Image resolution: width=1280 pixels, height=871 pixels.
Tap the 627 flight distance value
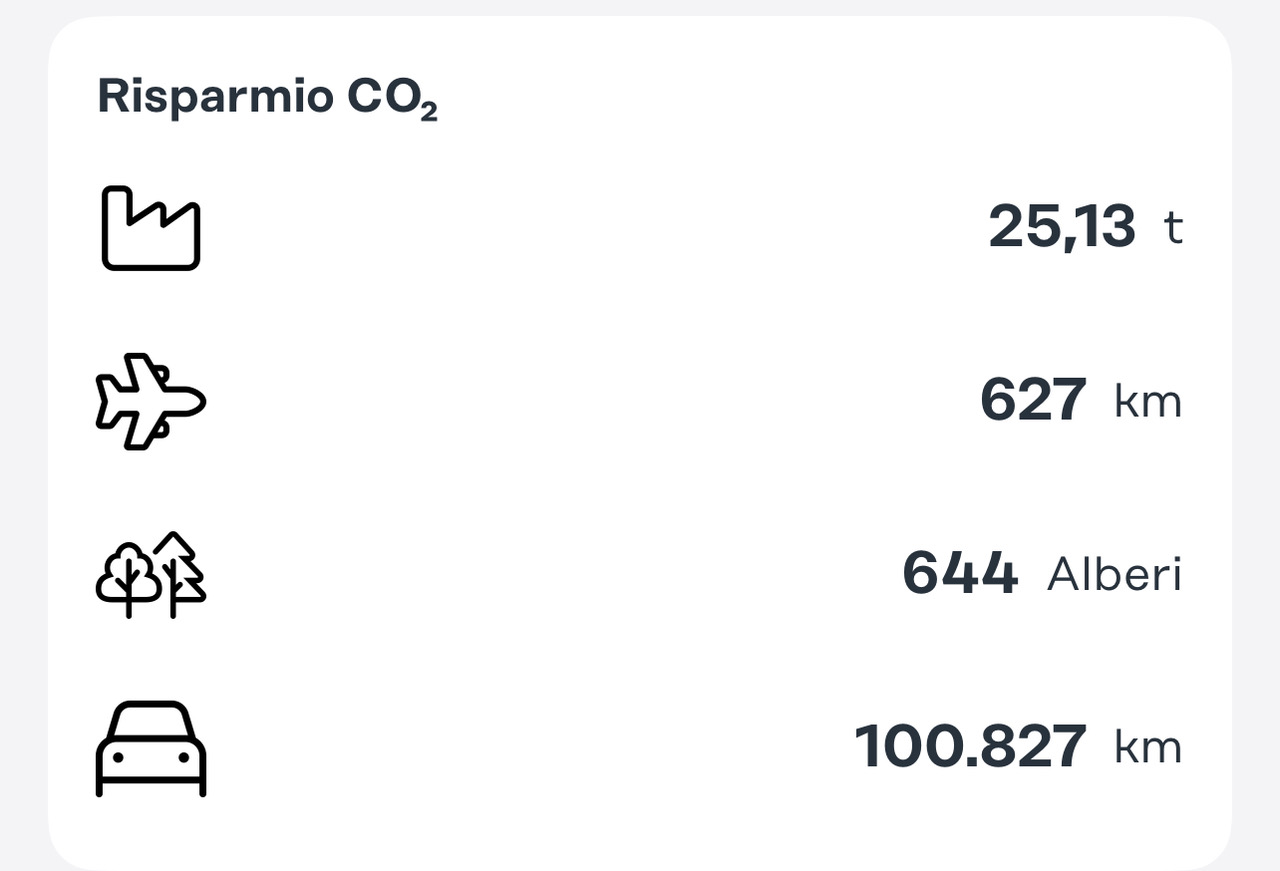point(1033,400)
